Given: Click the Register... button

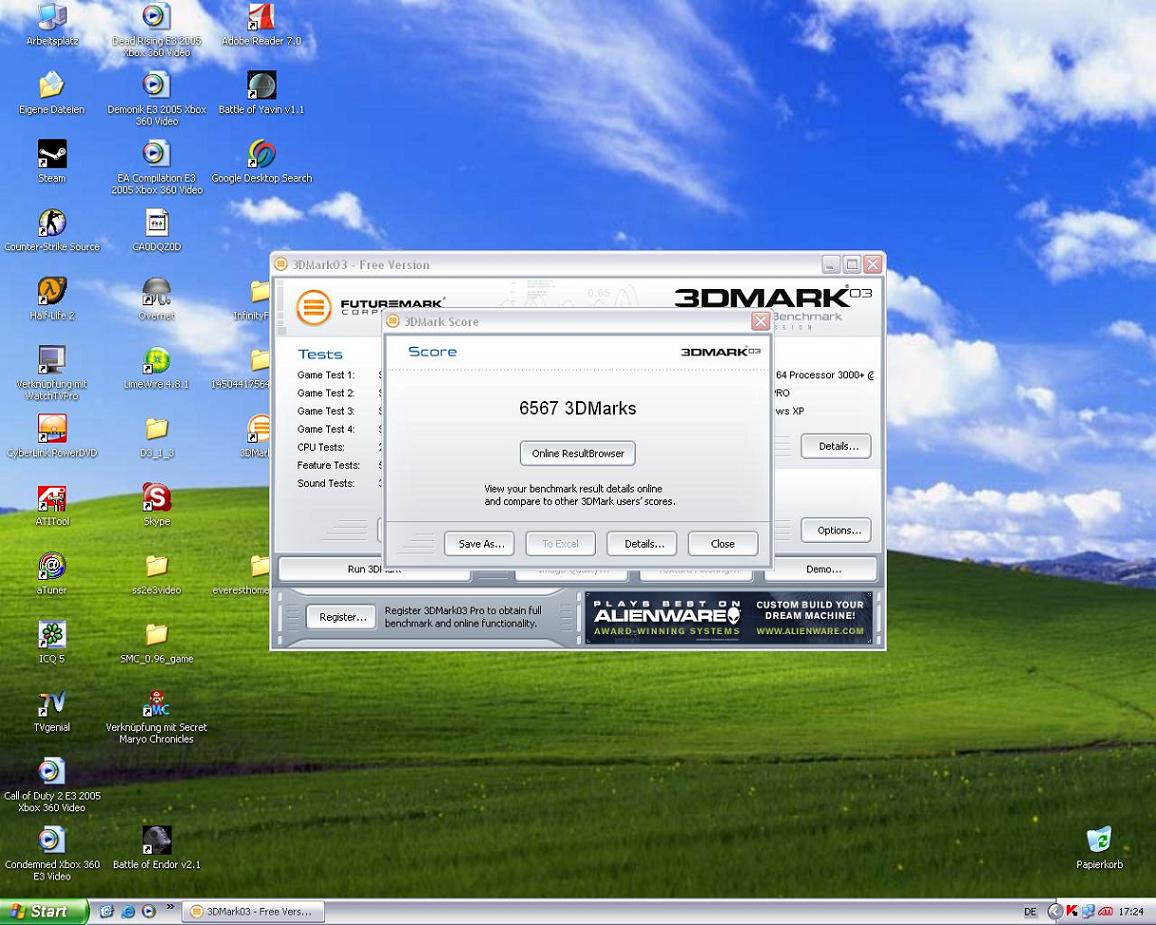Looking at the screenshot, I should (x=341, y=617).
